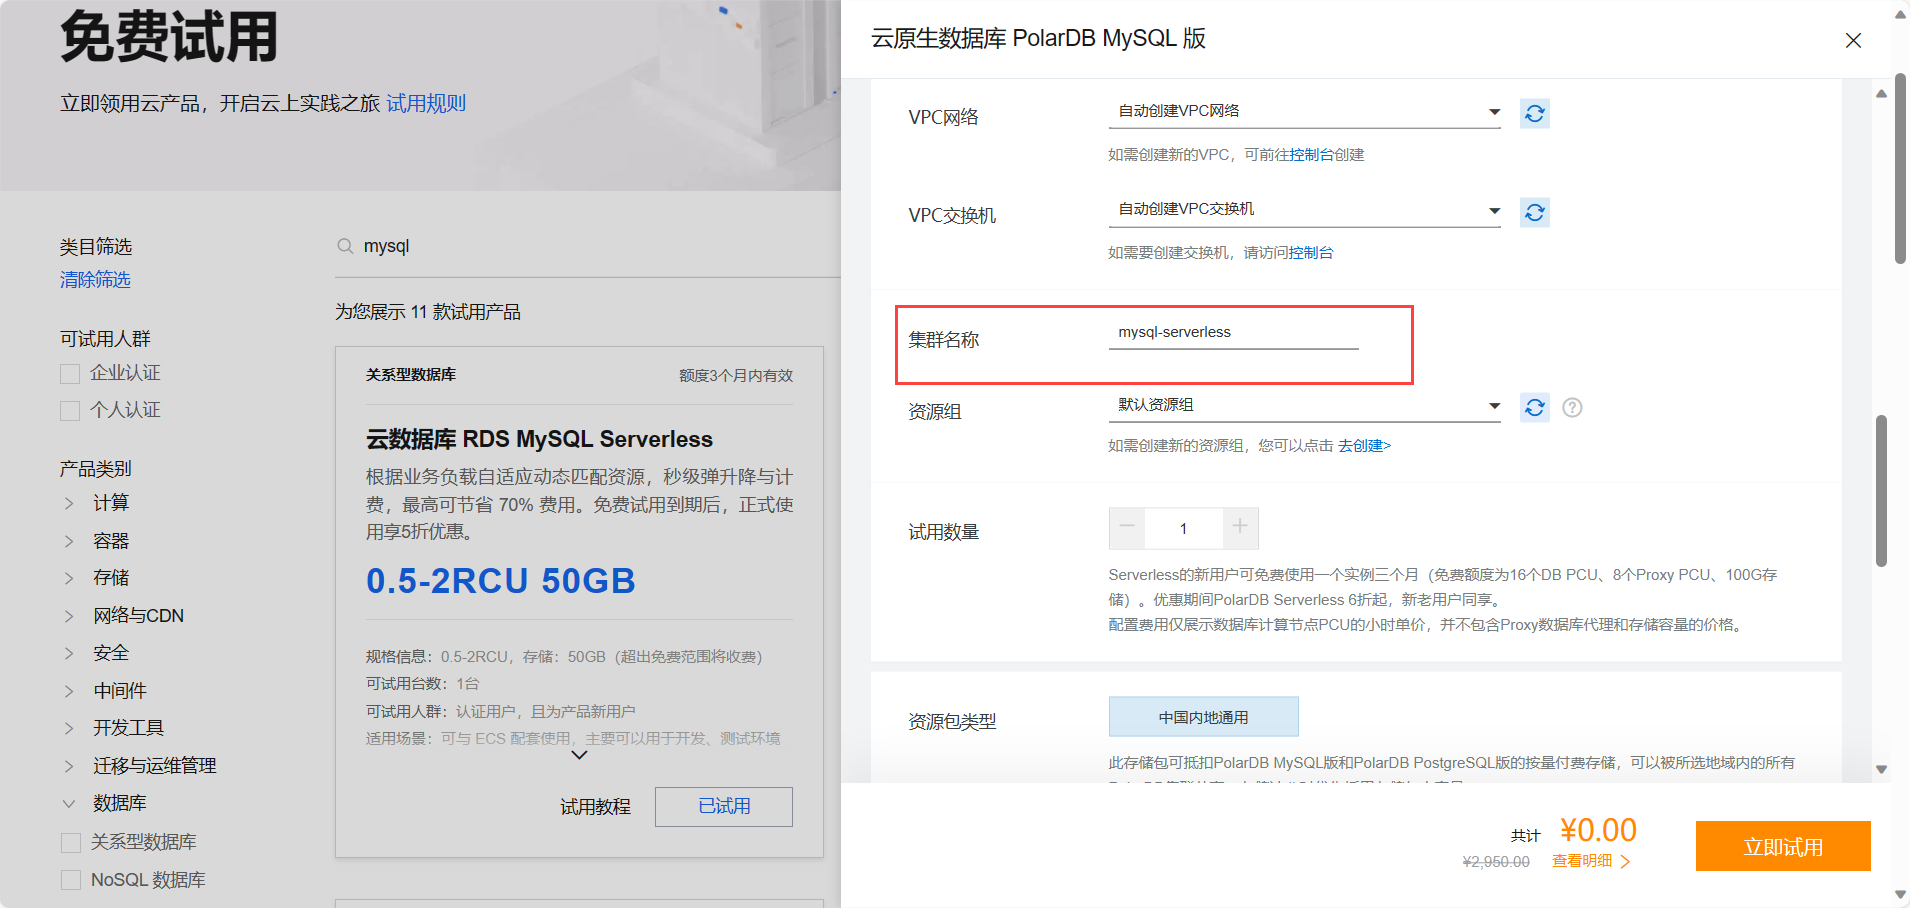Refresh the VPC交换机 options
This screenshot has width=1910, height=908.
point(1535,212)
